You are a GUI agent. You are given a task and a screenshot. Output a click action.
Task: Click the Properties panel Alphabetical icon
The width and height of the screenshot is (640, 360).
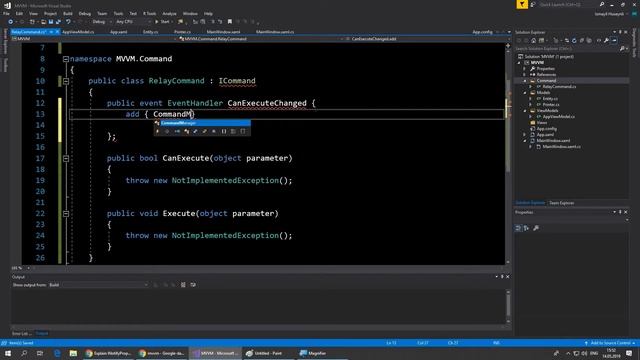(x=526, y=228)
